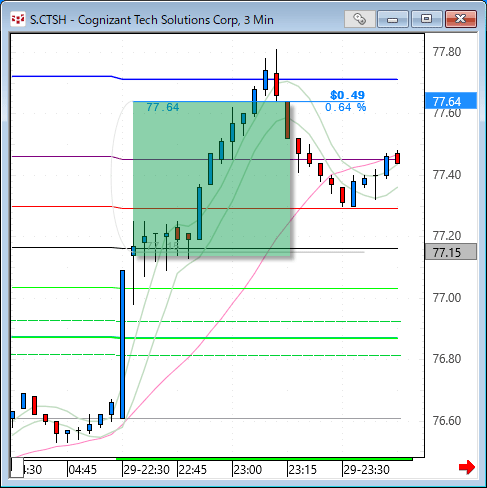Click the 77.00 price scale label
The height and width of the screenshot is (488, 487).
(447, 297)
